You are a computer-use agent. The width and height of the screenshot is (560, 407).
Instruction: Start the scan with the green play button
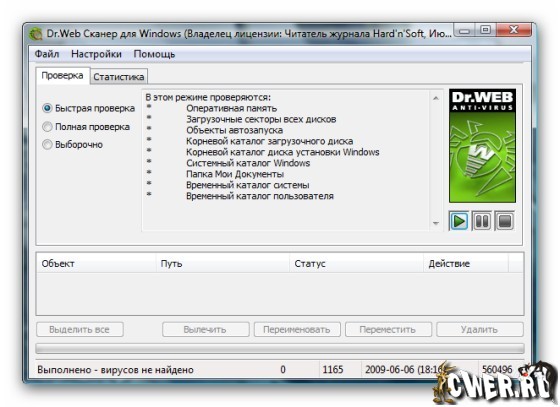point(459,221)
